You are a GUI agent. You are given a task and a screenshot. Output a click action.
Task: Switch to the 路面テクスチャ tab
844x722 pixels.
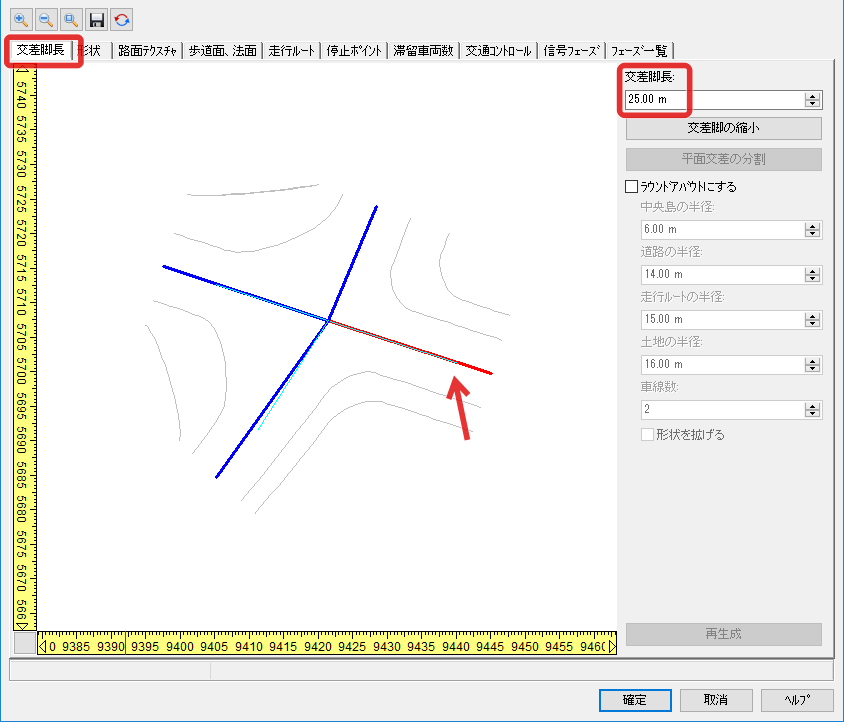(147, 51)
